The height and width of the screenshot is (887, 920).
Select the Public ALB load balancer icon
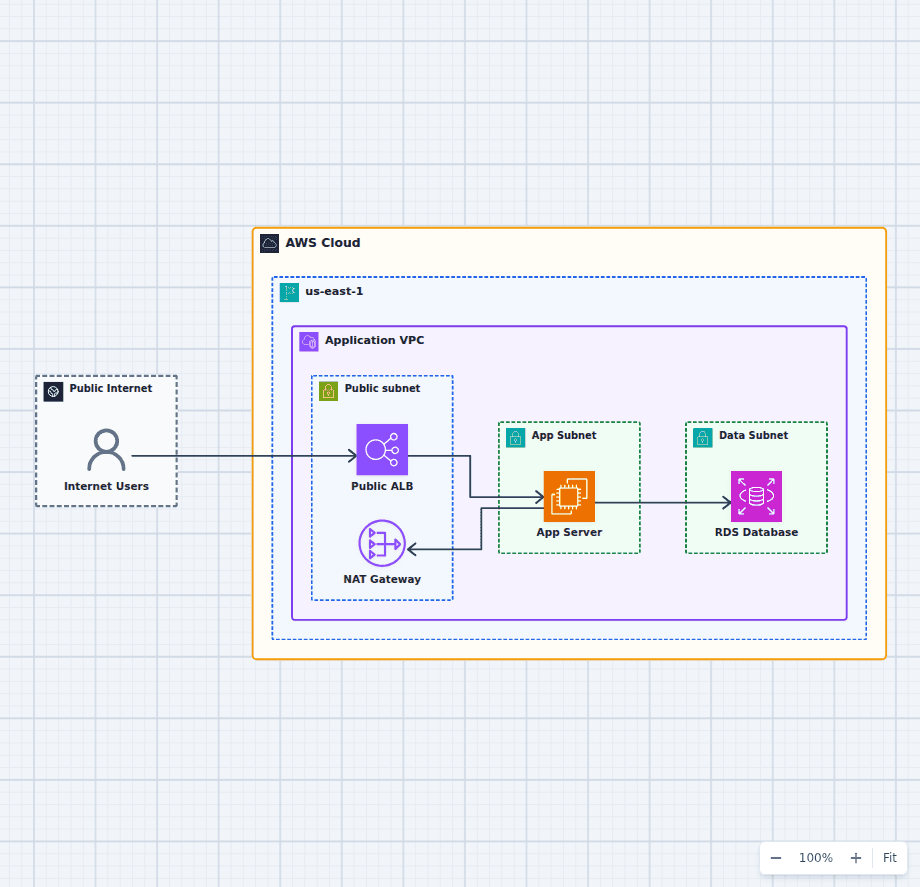382,449
